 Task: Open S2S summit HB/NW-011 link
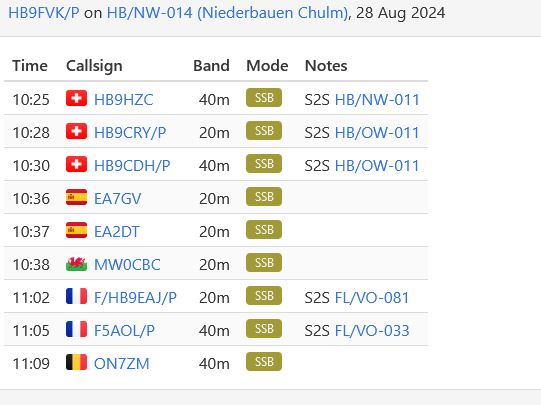tap(377, 100)
